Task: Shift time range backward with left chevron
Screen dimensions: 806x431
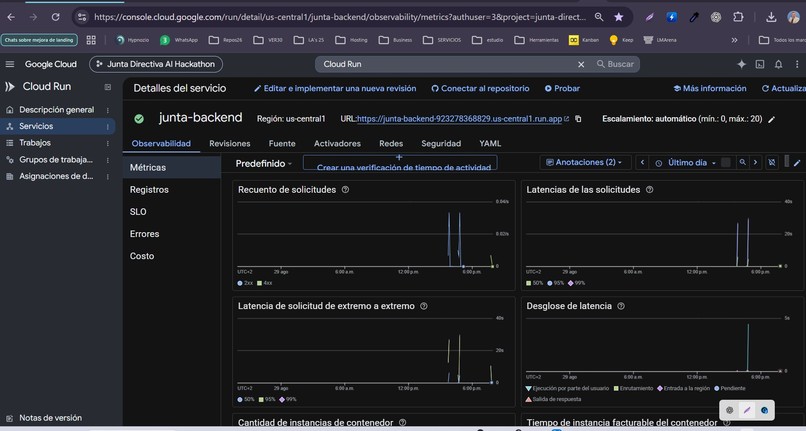Action: 642,163
